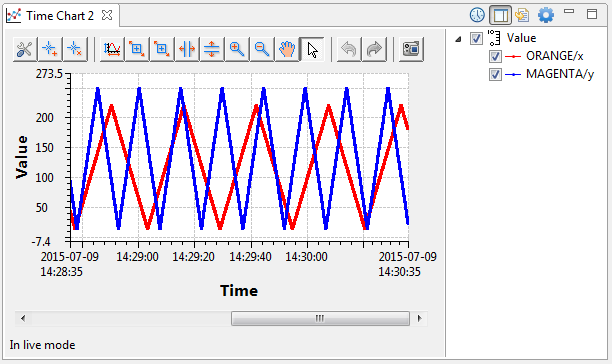Click the 50 value axis label

[x=42, y=208]
